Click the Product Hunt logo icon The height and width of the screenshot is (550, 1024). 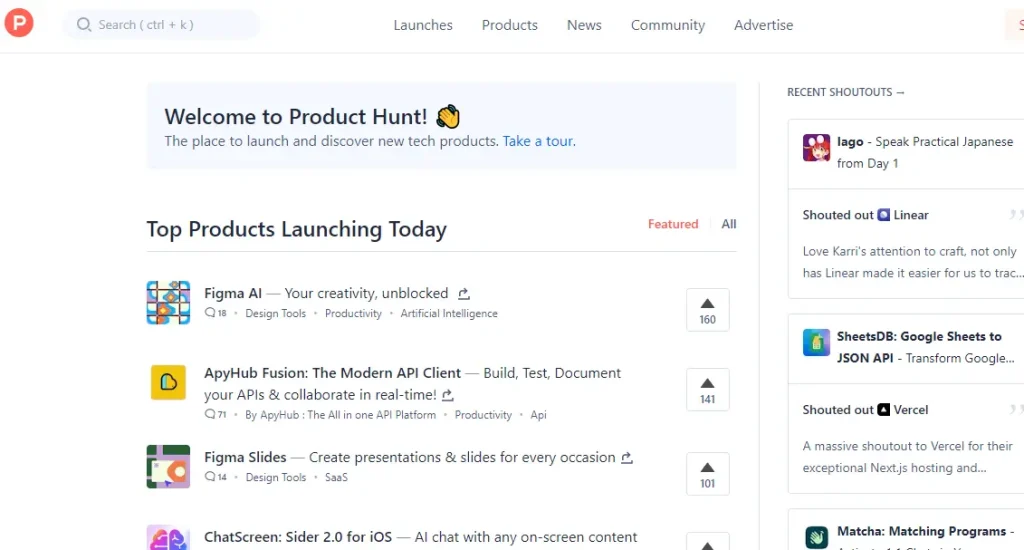pos(19,23)
